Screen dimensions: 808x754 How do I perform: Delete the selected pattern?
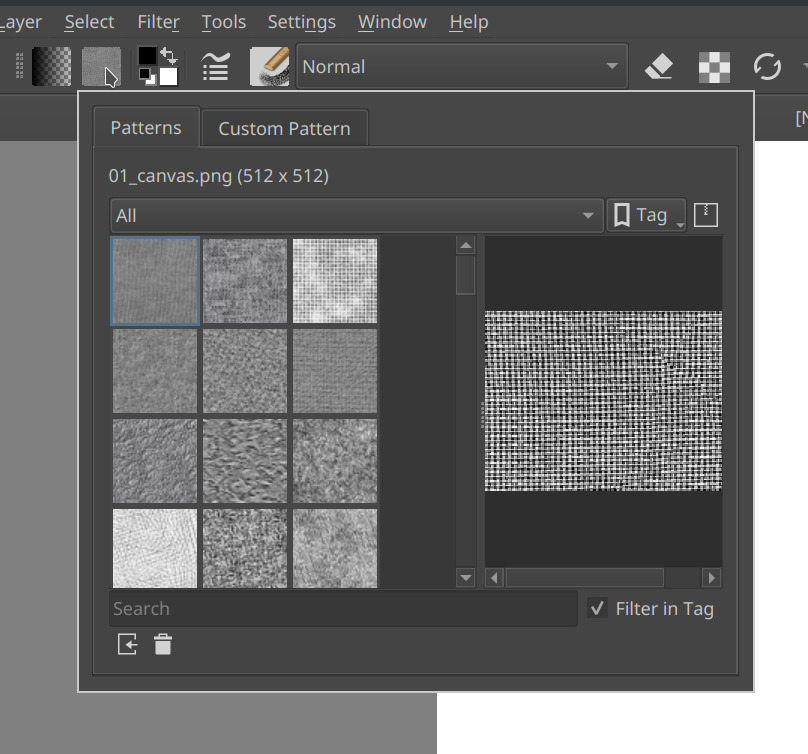[x=163, y=645]
